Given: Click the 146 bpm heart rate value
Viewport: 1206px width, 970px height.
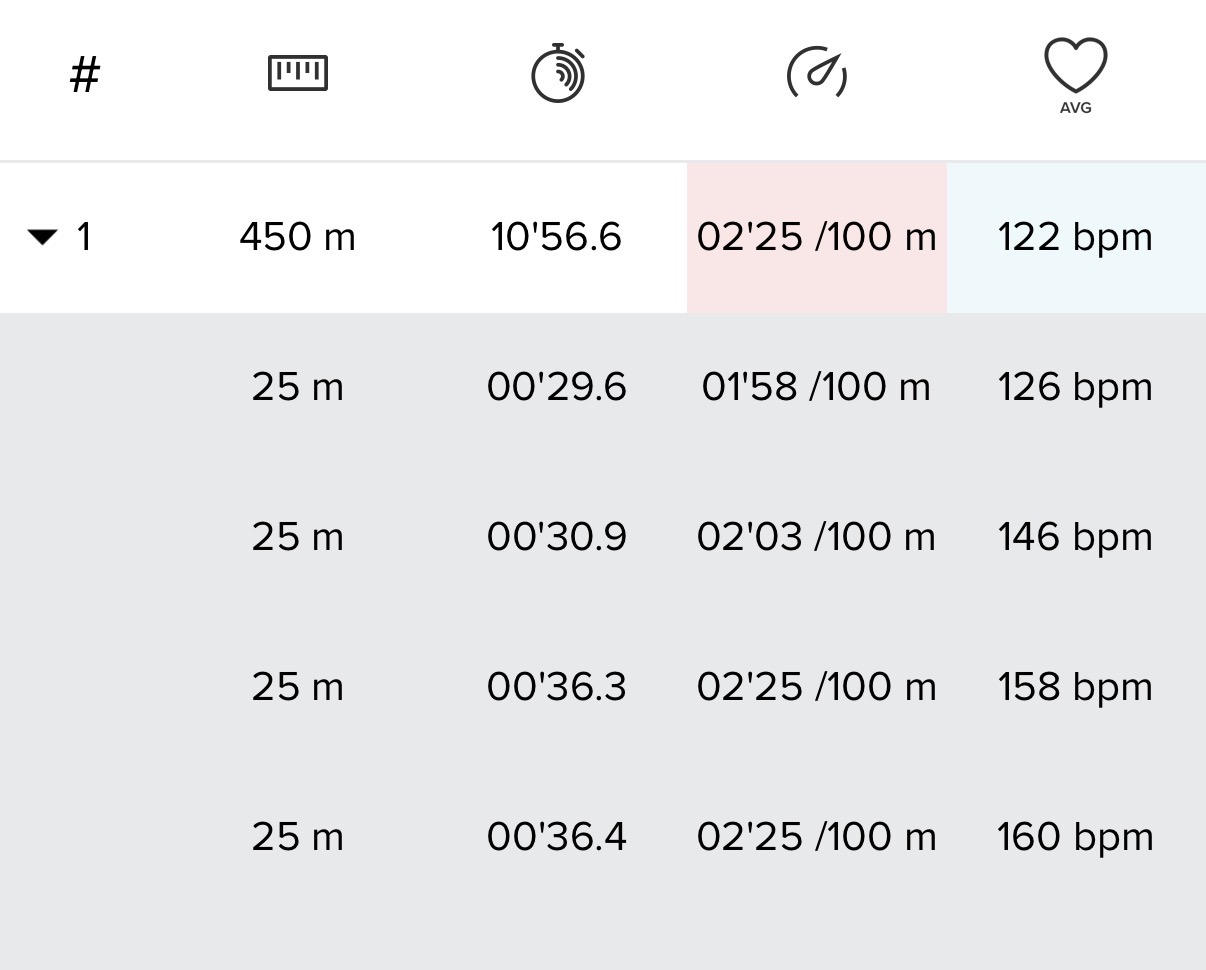Looking at the screenshot, I should click(1075, 537).
